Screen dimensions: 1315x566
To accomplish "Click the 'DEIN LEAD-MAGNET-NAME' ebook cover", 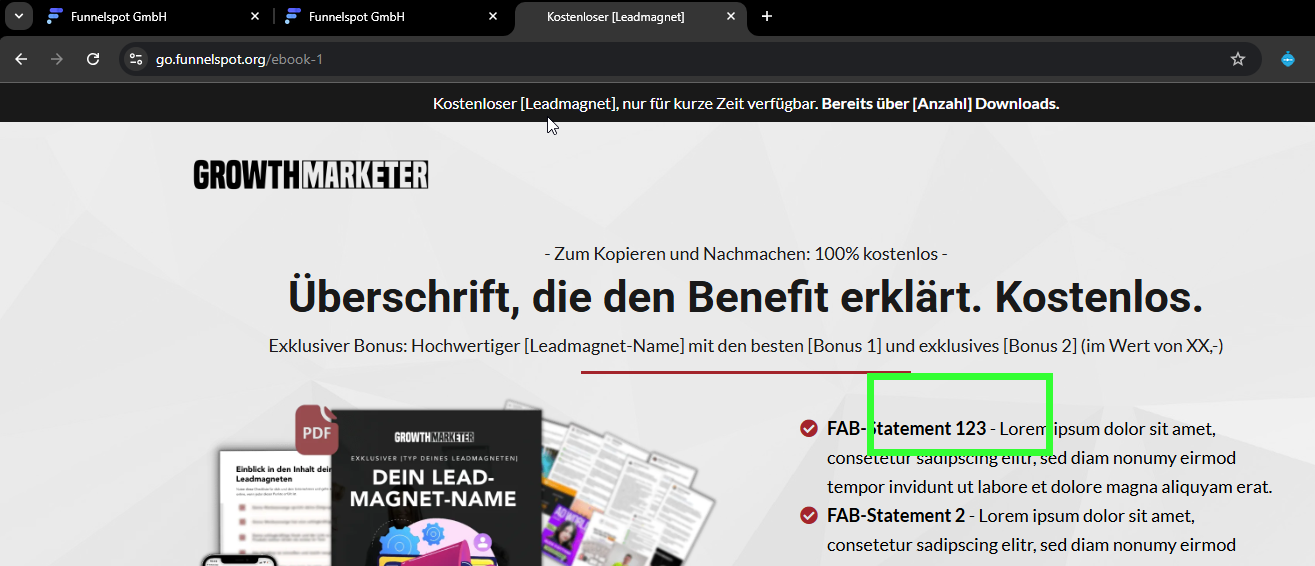I will click(x=436, y=488).
